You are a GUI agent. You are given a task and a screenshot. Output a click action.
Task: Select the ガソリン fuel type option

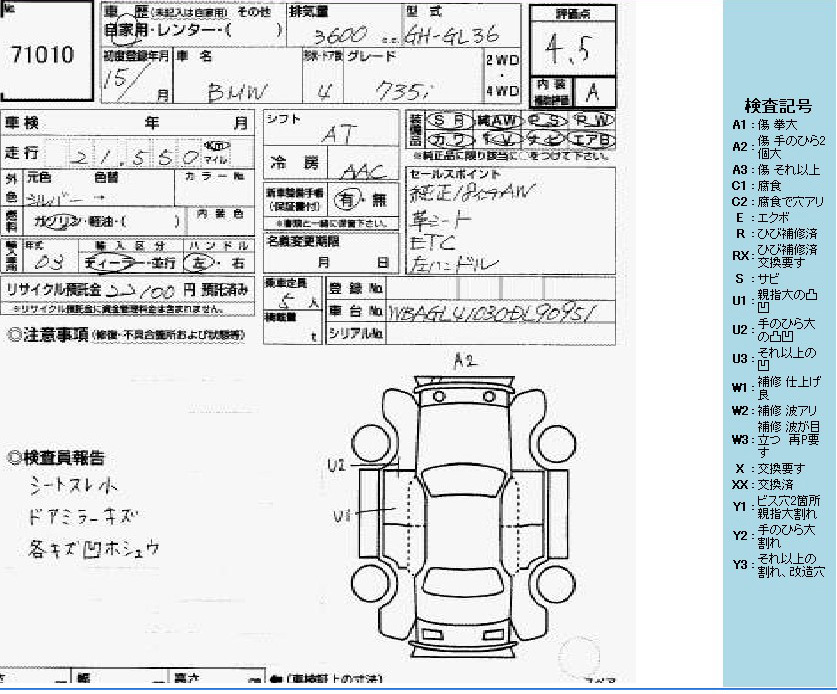pyautogui.click(x=59, y=222)
